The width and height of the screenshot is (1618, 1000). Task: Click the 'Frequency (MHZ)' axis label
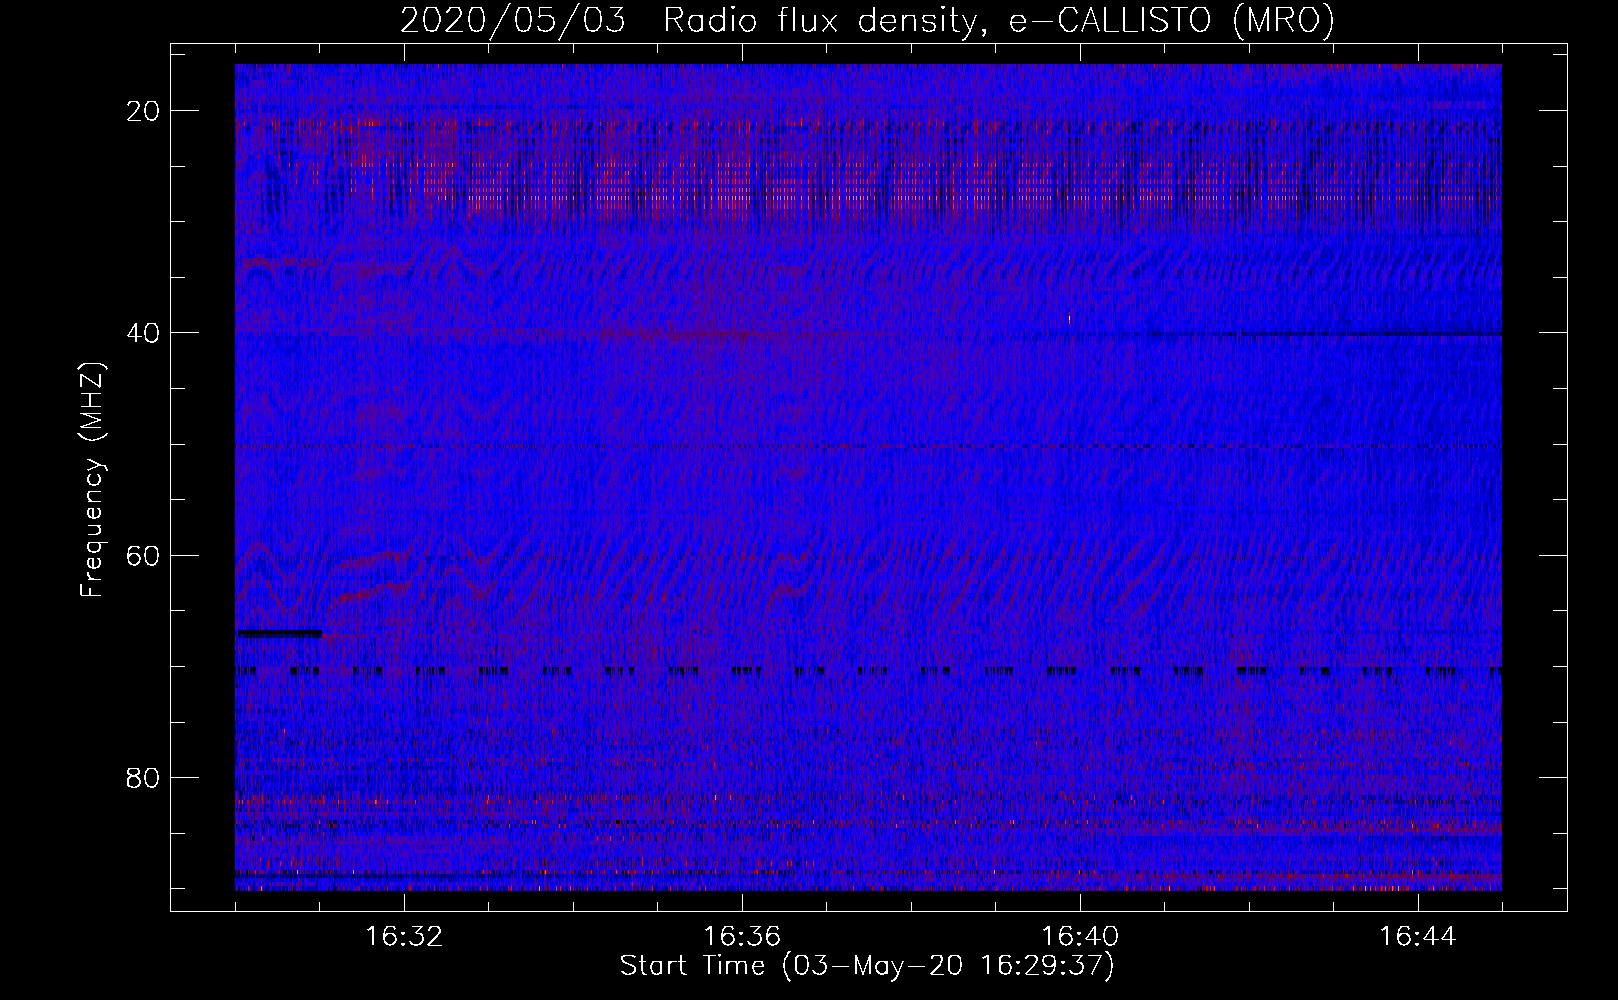pos(92,480)
